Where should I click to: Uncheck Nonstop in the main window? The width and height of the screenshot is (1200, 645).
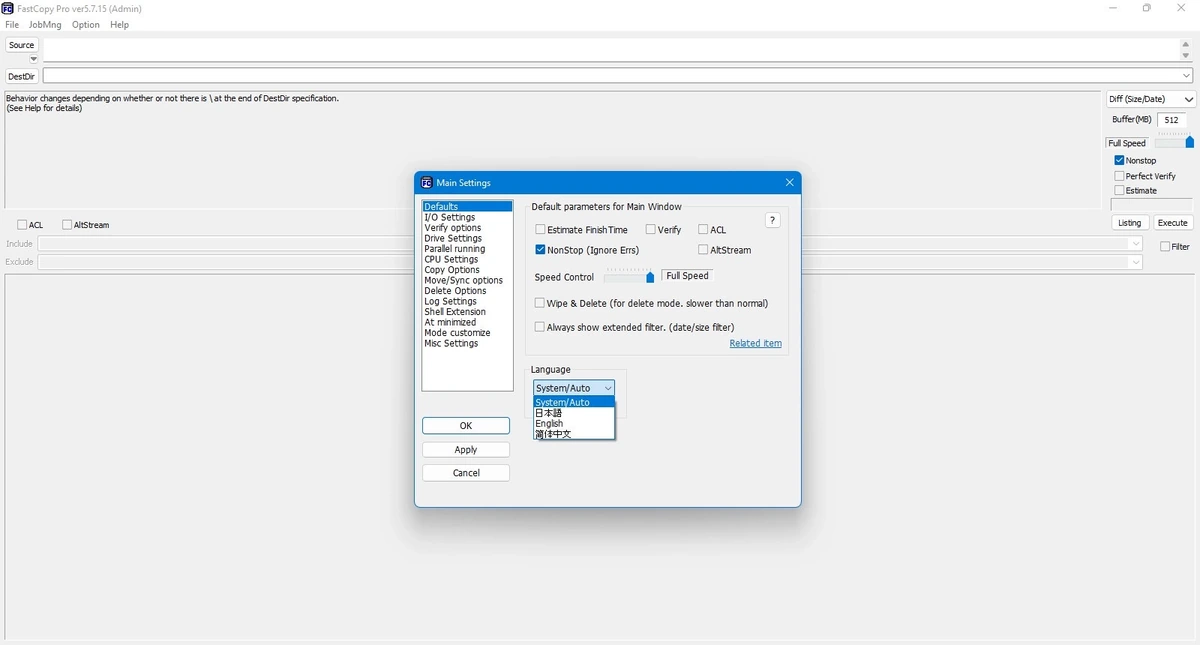[x=1120, y=160]
